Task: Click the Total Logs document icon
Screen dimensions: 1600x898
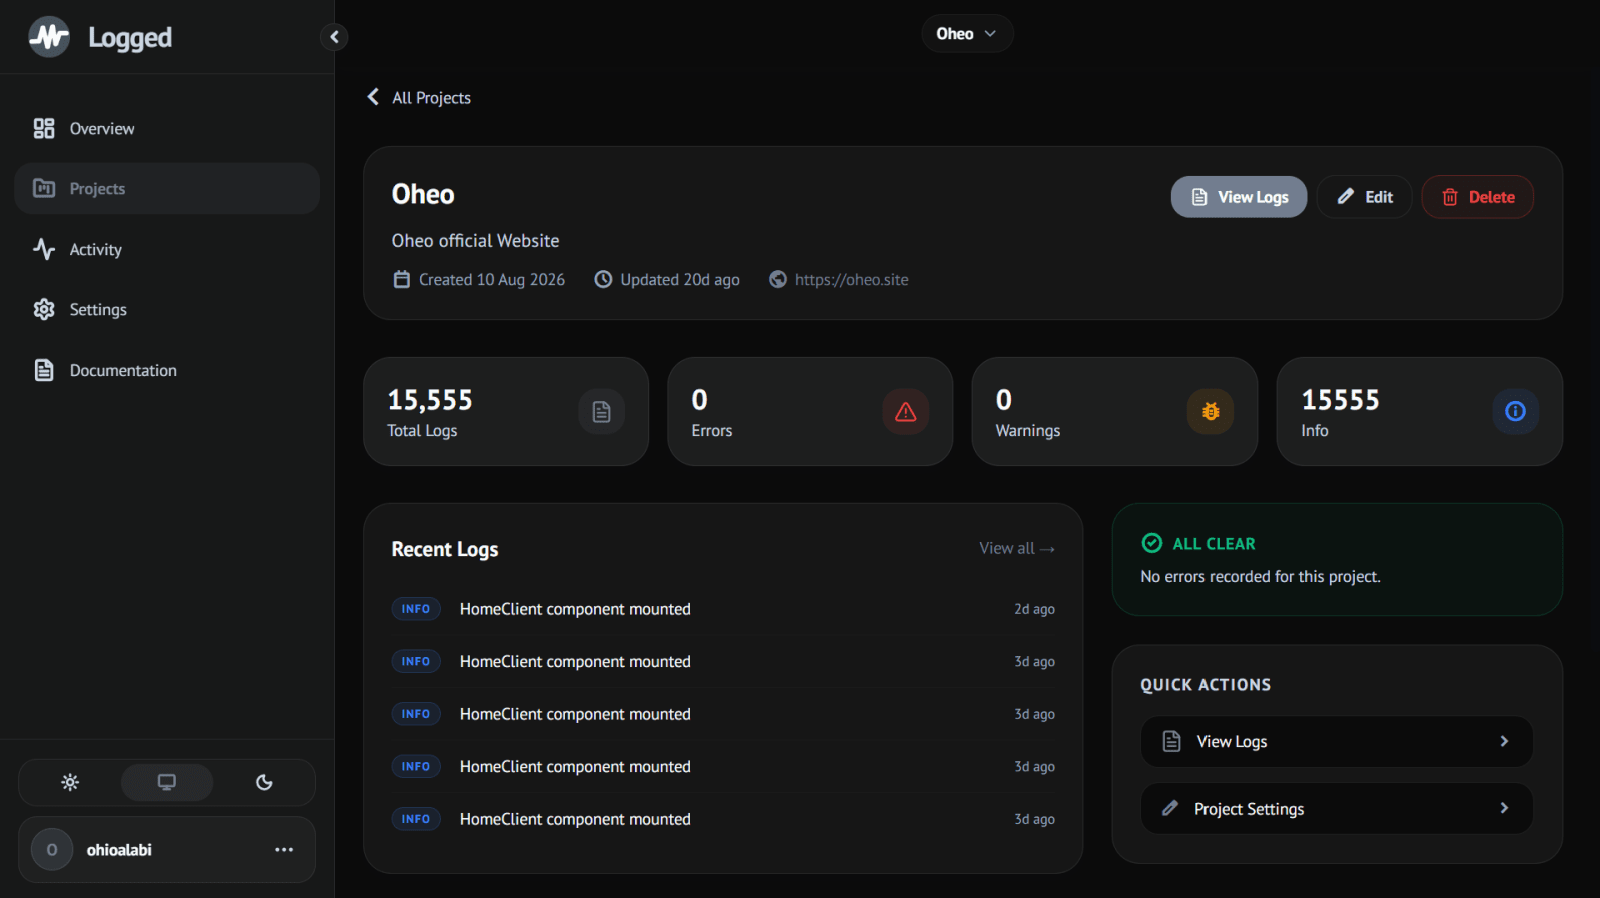Action: (602, 412)
